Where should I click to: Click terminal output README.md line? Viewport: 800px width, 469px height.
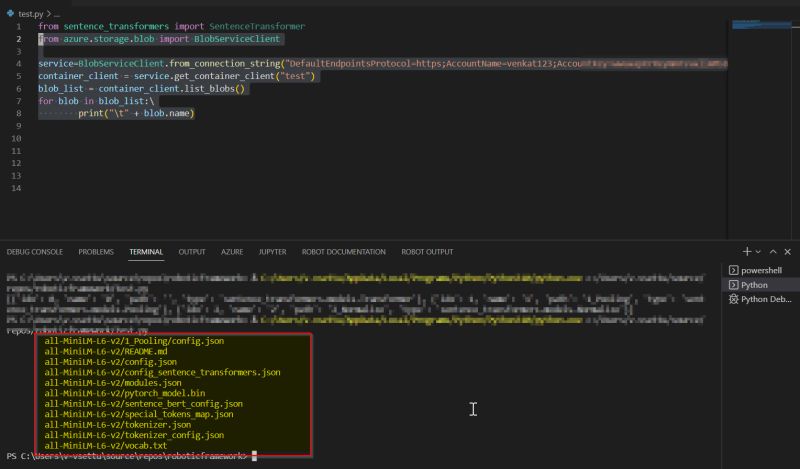click(x=106, y=351)
